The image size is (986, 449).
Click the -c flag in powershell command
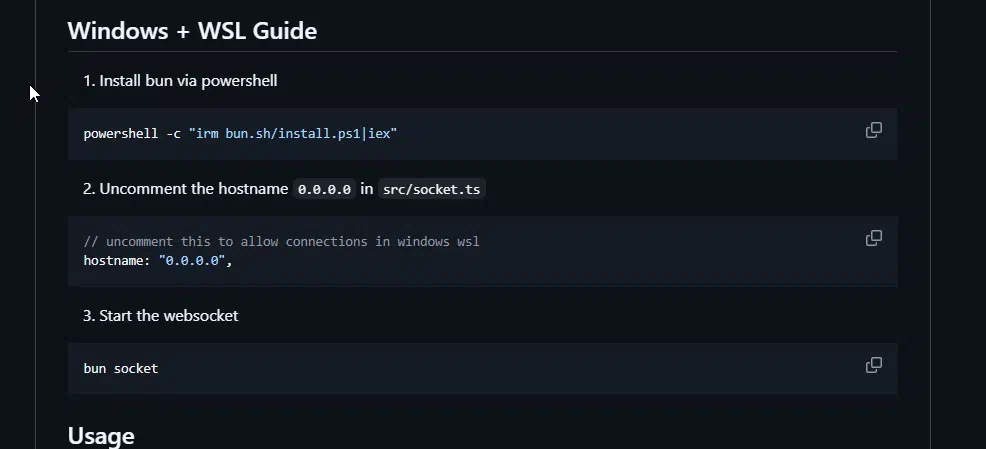[174, 134]
